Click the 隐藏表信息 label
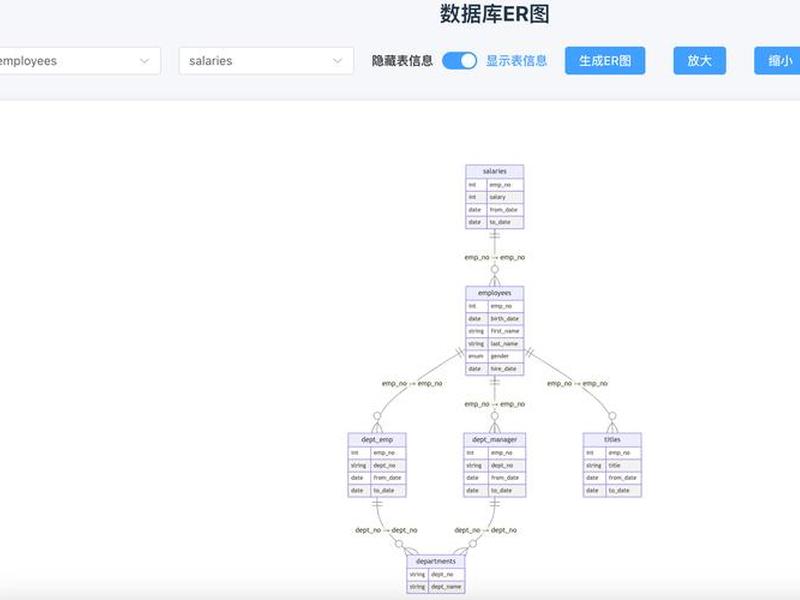 (x=402, y=61)
